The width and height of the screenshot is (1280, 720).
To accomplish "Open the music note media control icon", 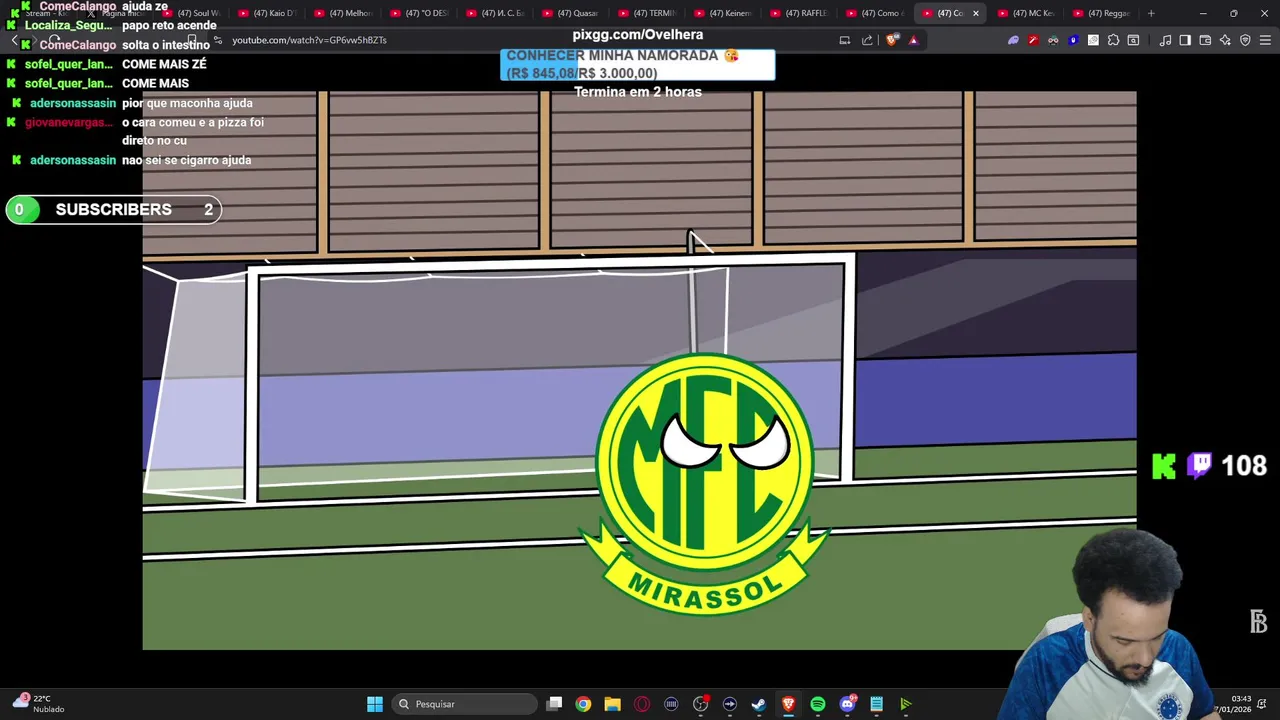I will coord(1165,40).
